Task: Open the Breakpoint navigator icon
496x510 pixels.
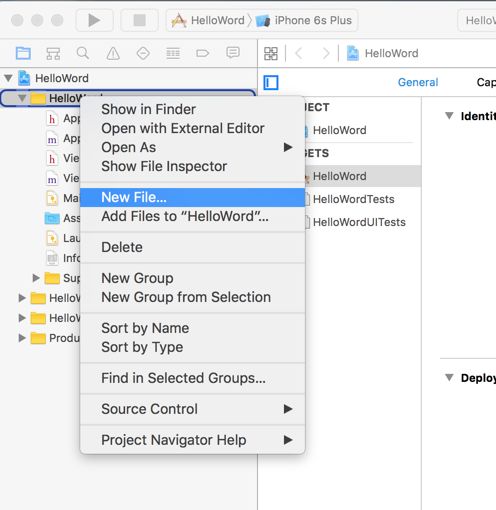Action: click(203, 53)
